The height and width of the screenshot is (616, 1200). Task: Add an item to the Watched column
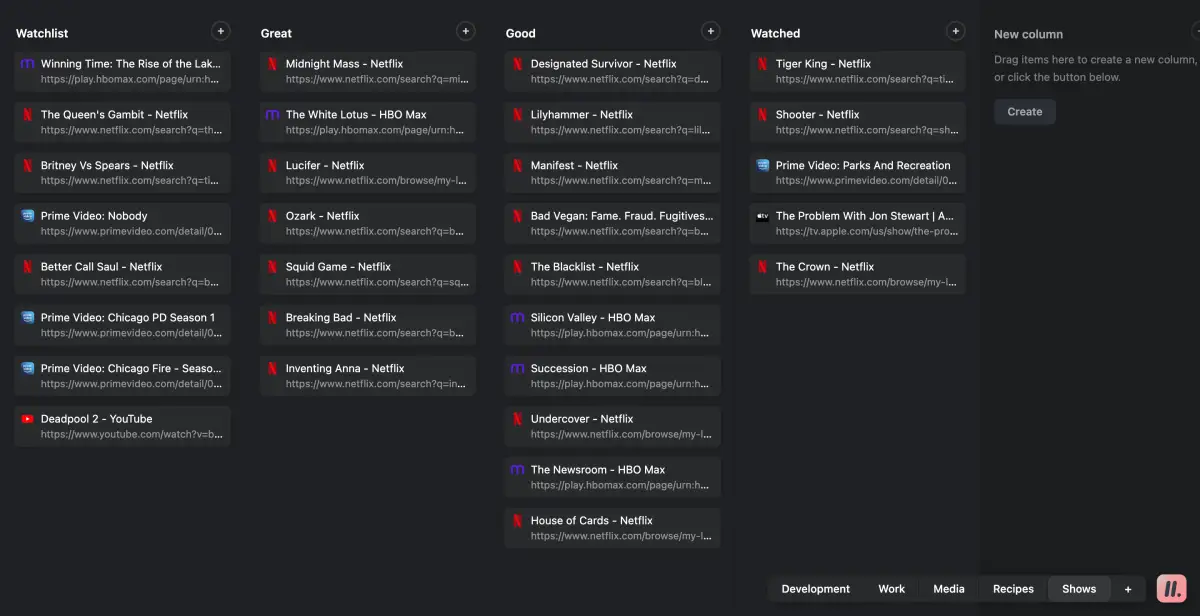pos(955,31)
